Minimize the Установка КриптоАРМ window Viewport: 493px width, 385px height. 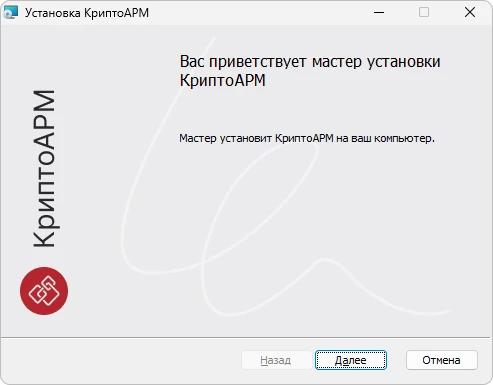click(x=379, y=12)
